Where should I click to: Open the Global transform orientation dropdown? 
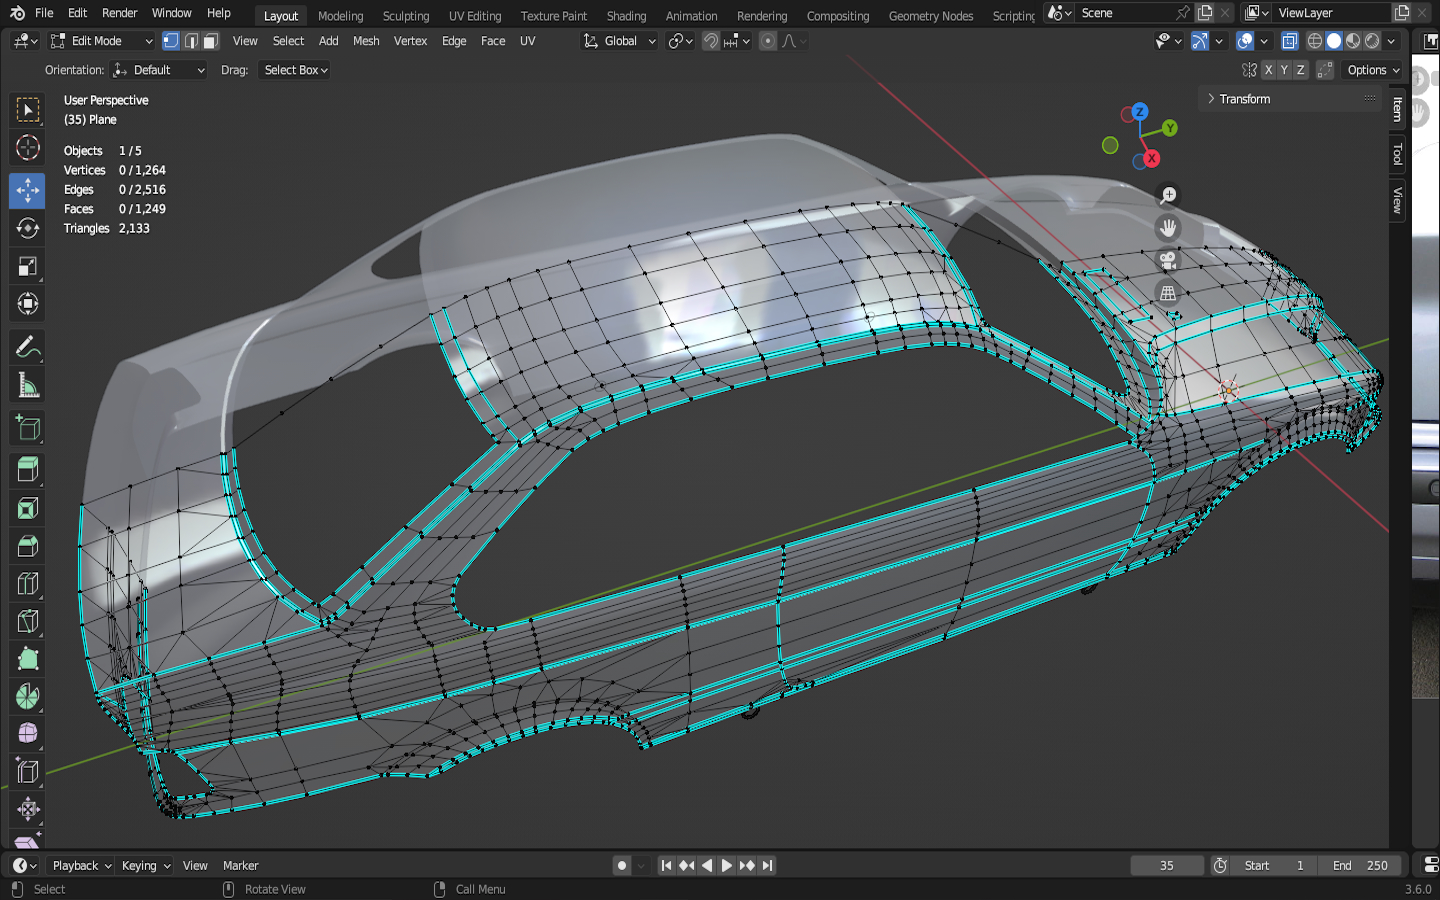click(620, 41)
